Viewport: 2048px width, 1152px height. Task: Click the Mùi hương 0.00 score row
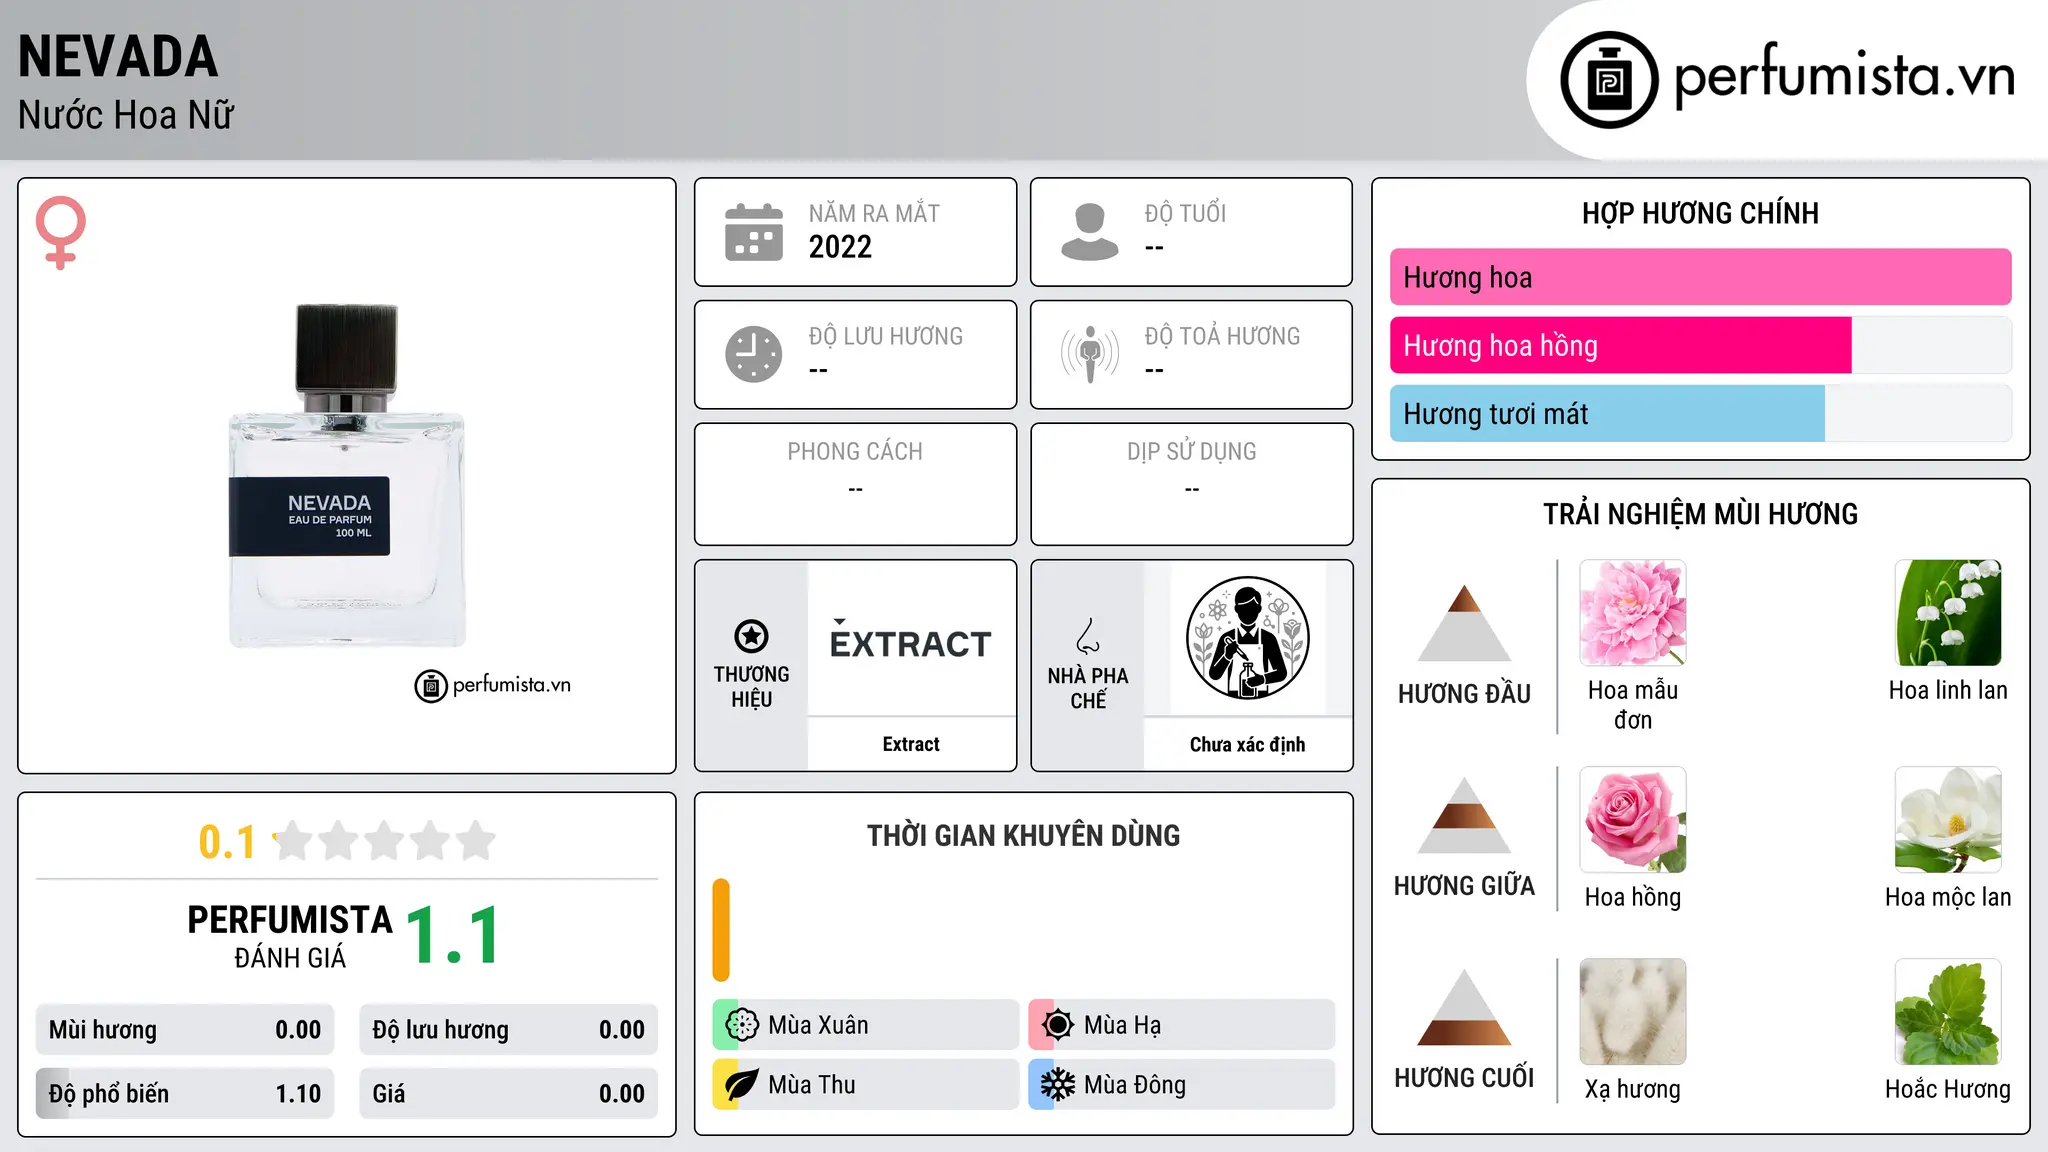click(185, 1030)
